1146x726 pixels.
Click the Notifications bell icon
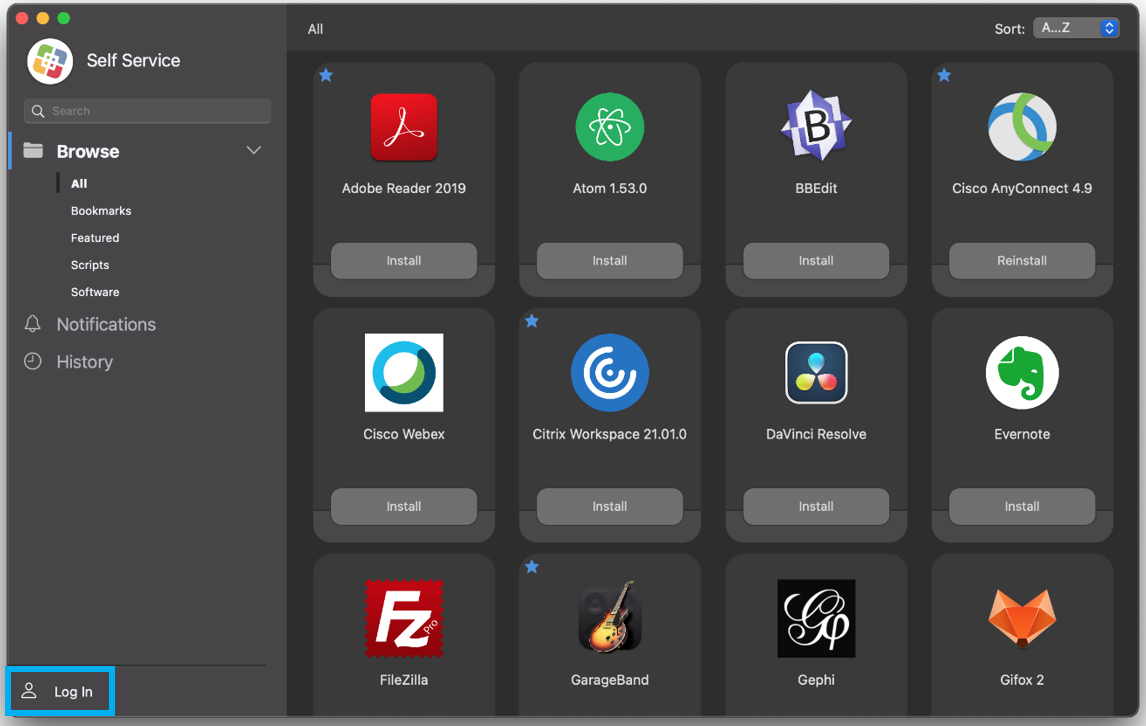(32, 324)
